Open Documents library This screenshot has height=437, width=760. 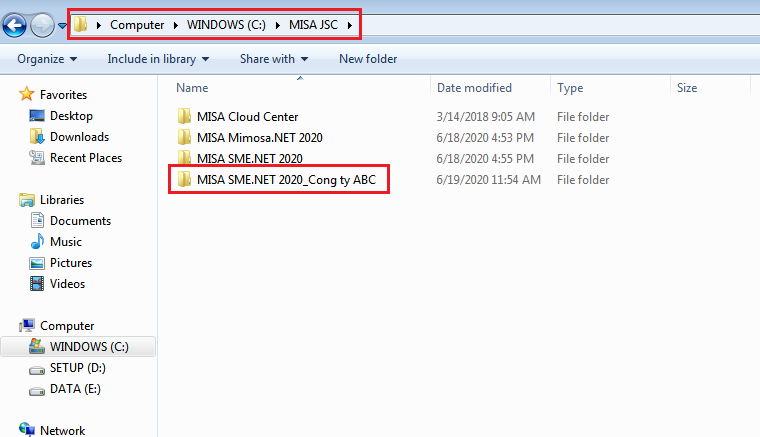coord(80,221)
